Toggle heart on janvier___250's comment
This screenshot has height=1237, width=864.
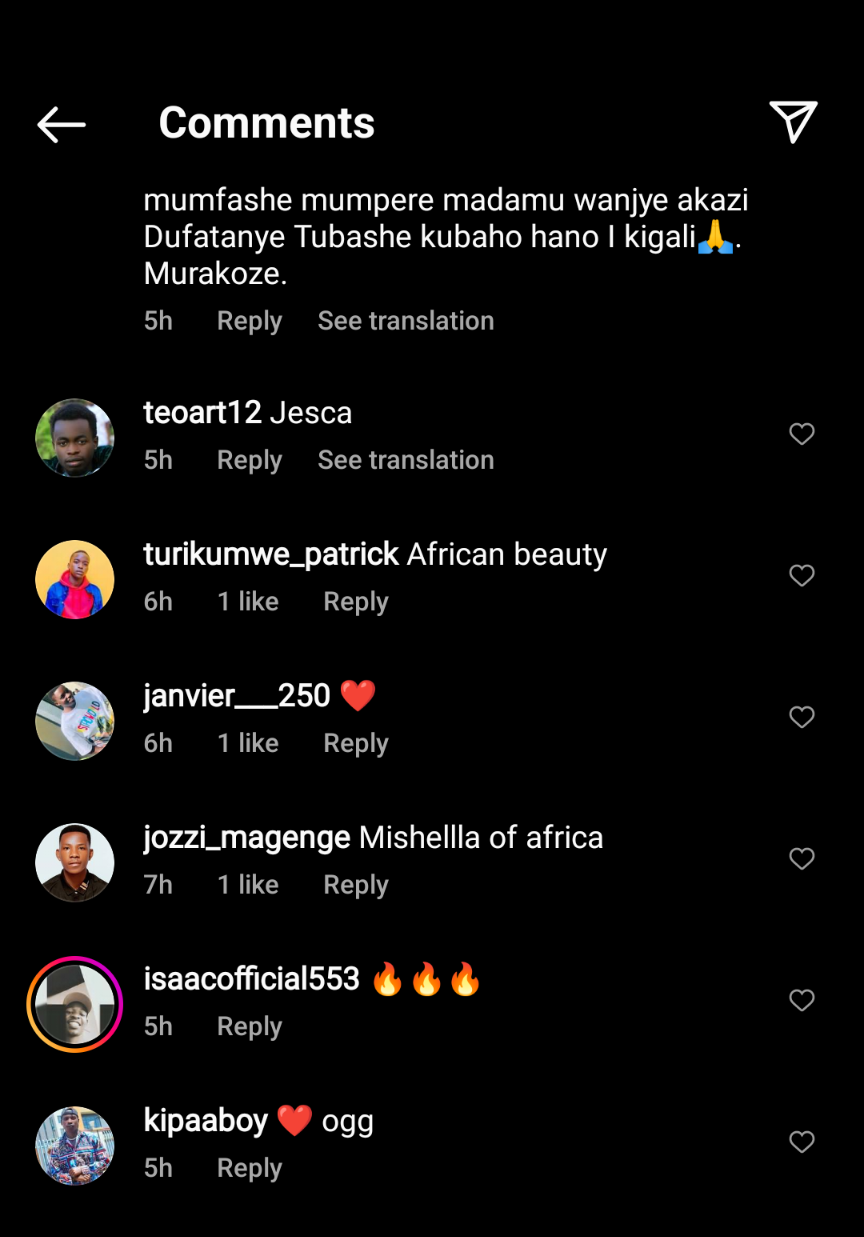[x=802, y=717]
